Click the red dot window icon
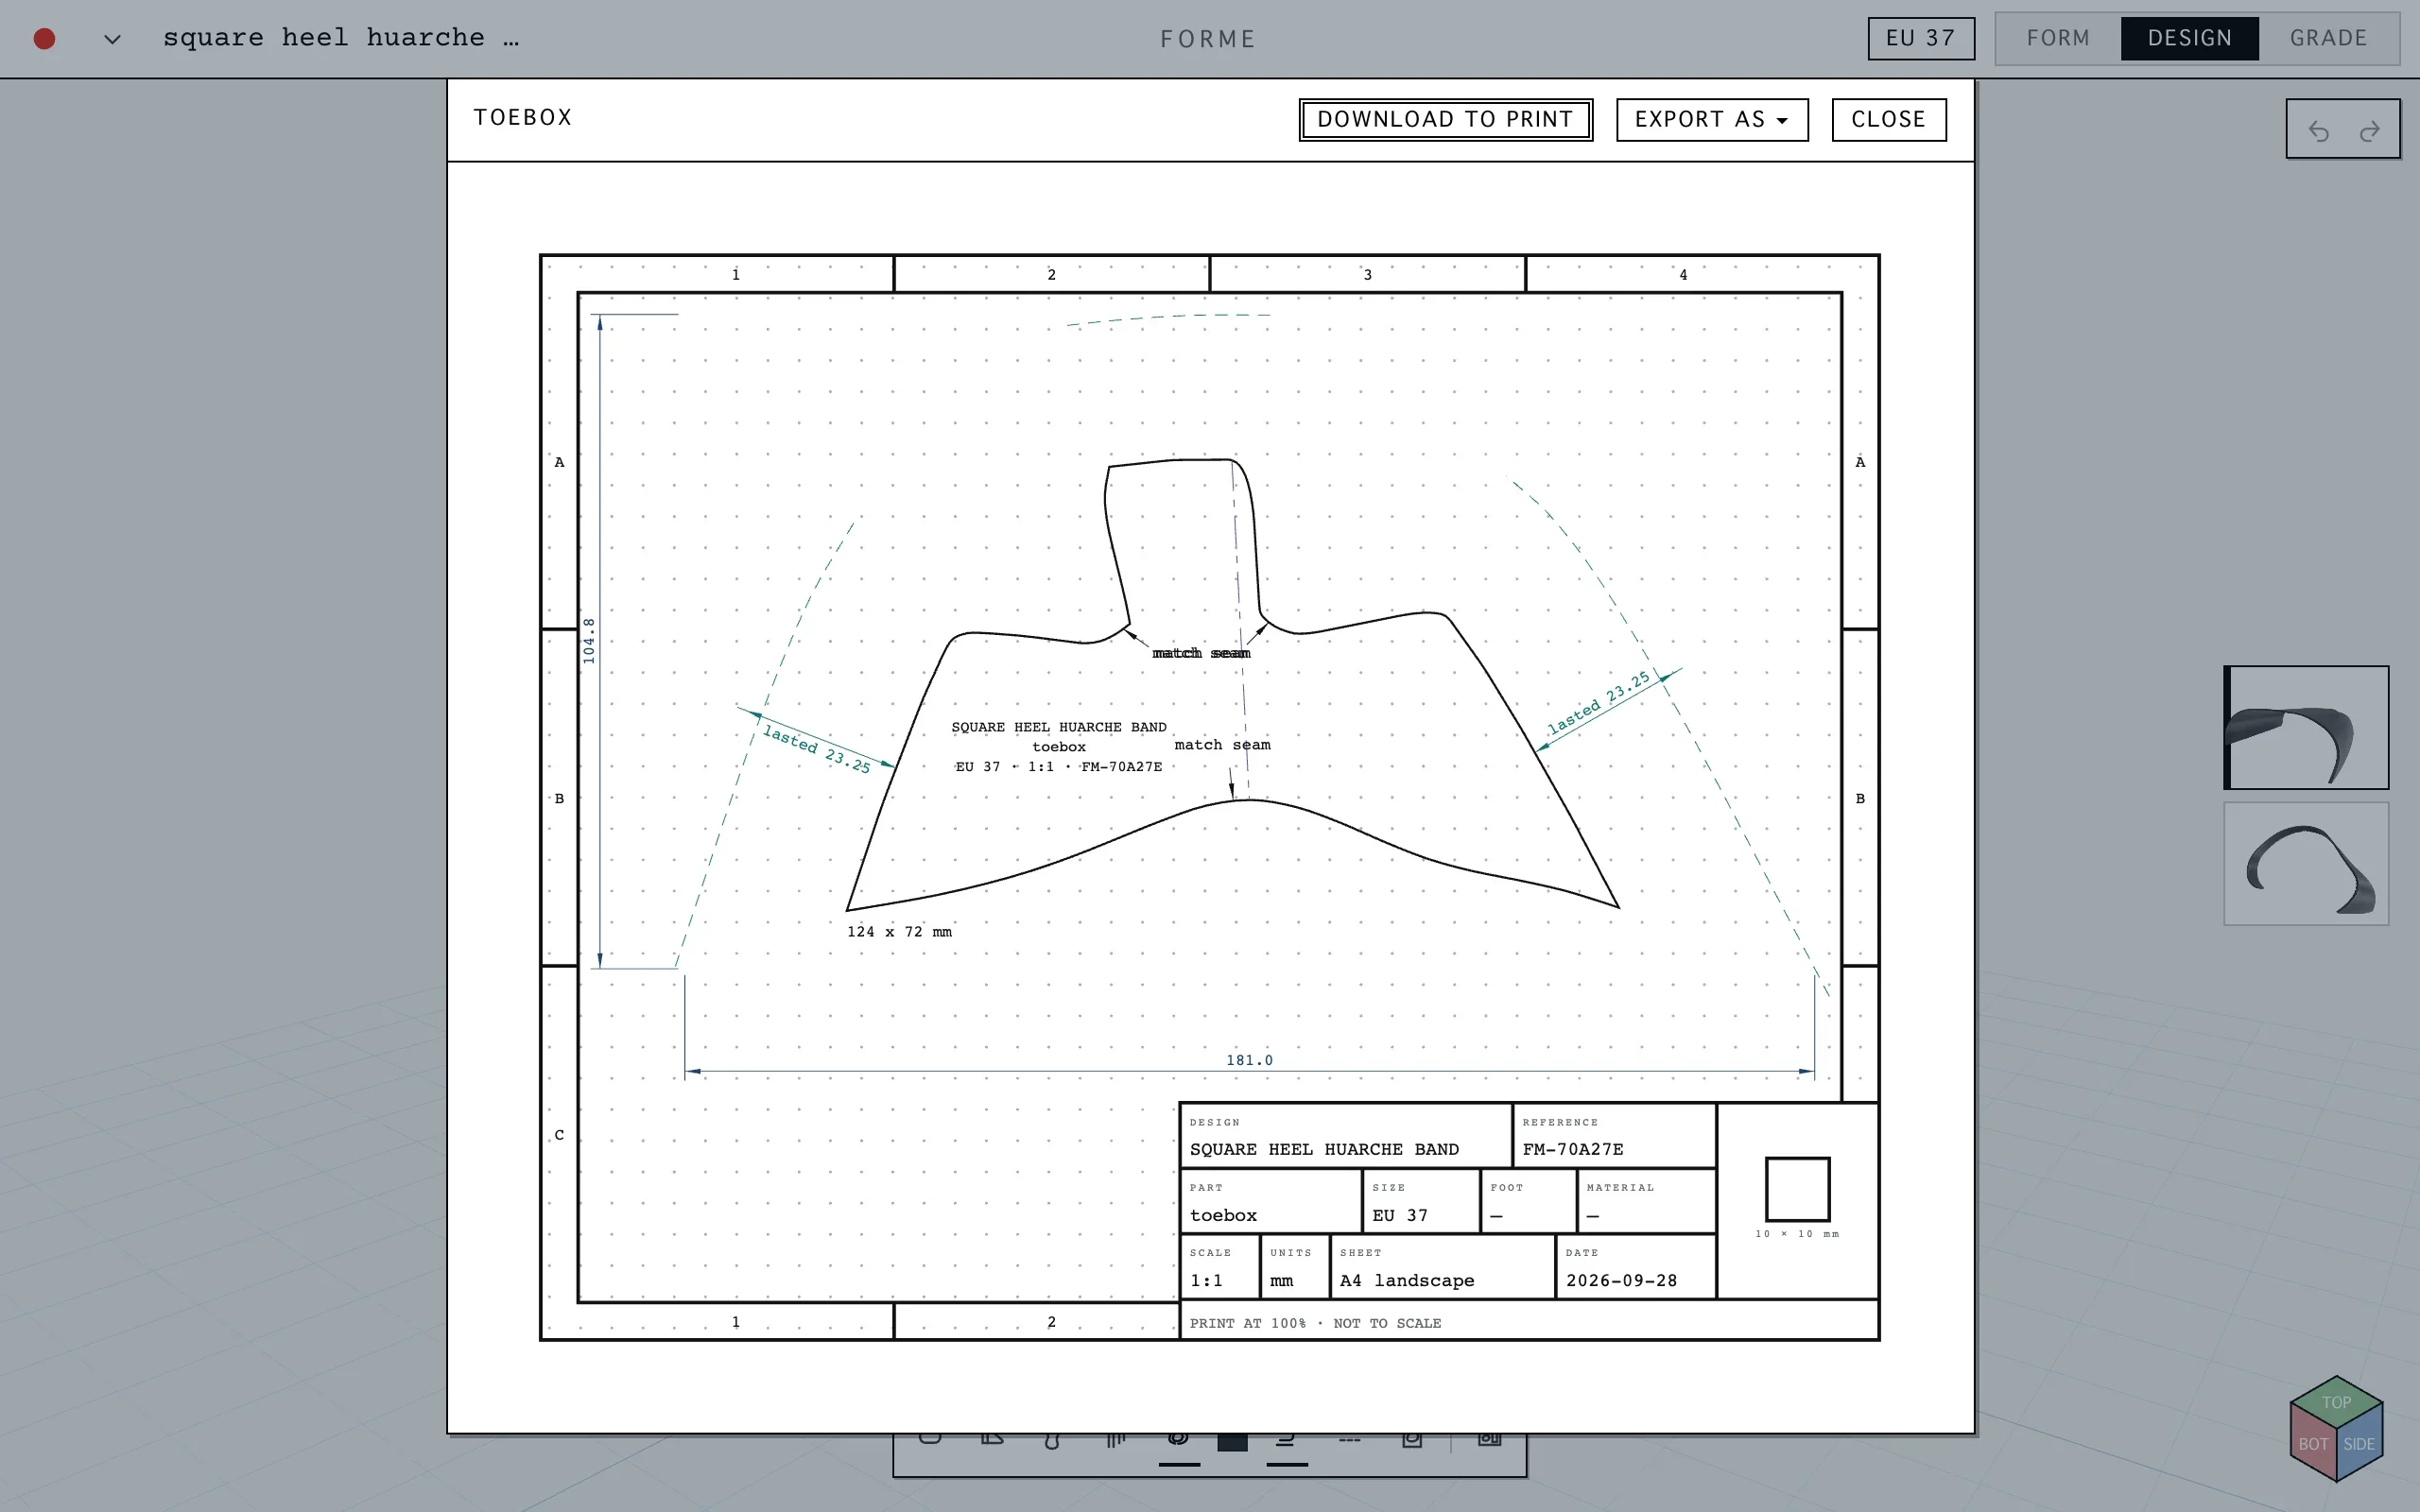Image resolution: width=2420 pixels, height=1512 pixels. pos(44,38)
